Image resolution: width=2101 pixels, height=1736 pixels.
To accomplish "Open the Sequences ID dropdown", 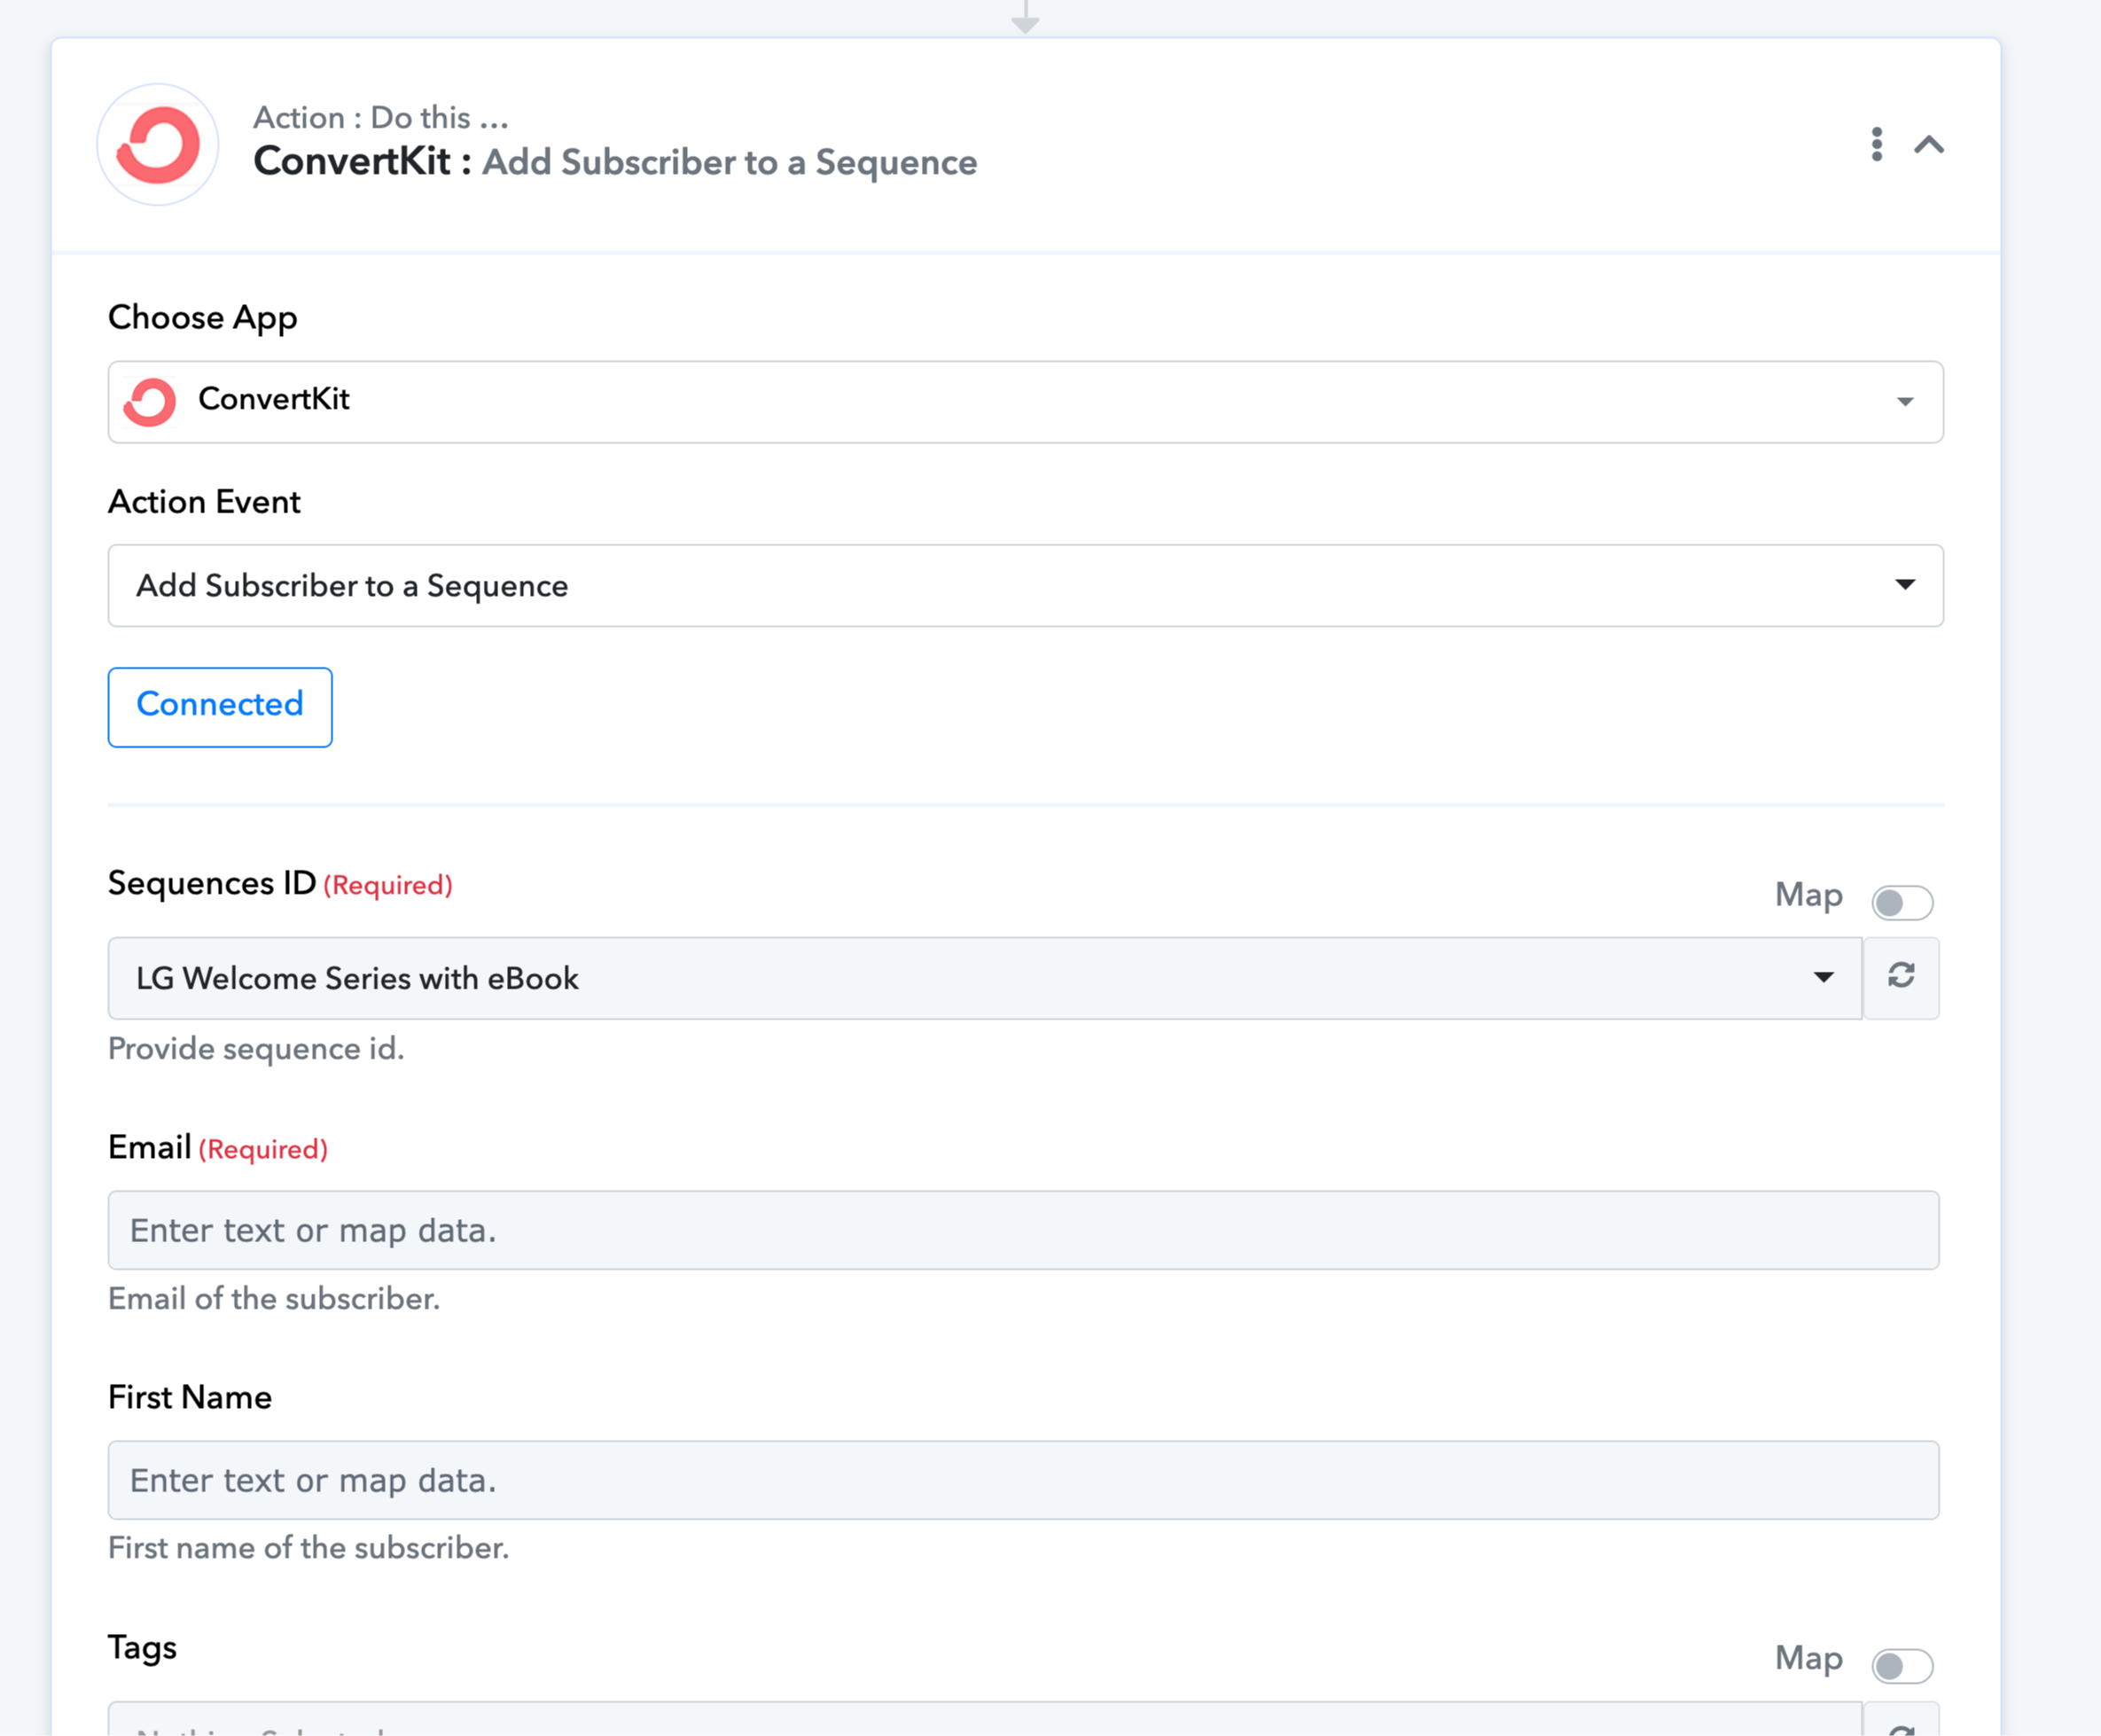I will (984, 978).
